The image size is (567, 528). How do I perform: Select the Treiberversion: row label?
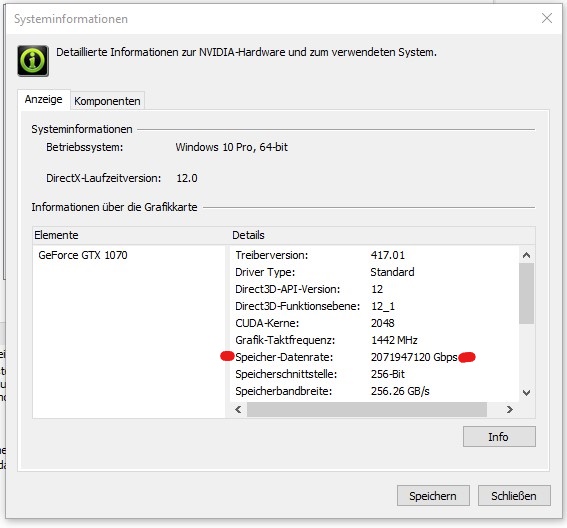point(272,255)
